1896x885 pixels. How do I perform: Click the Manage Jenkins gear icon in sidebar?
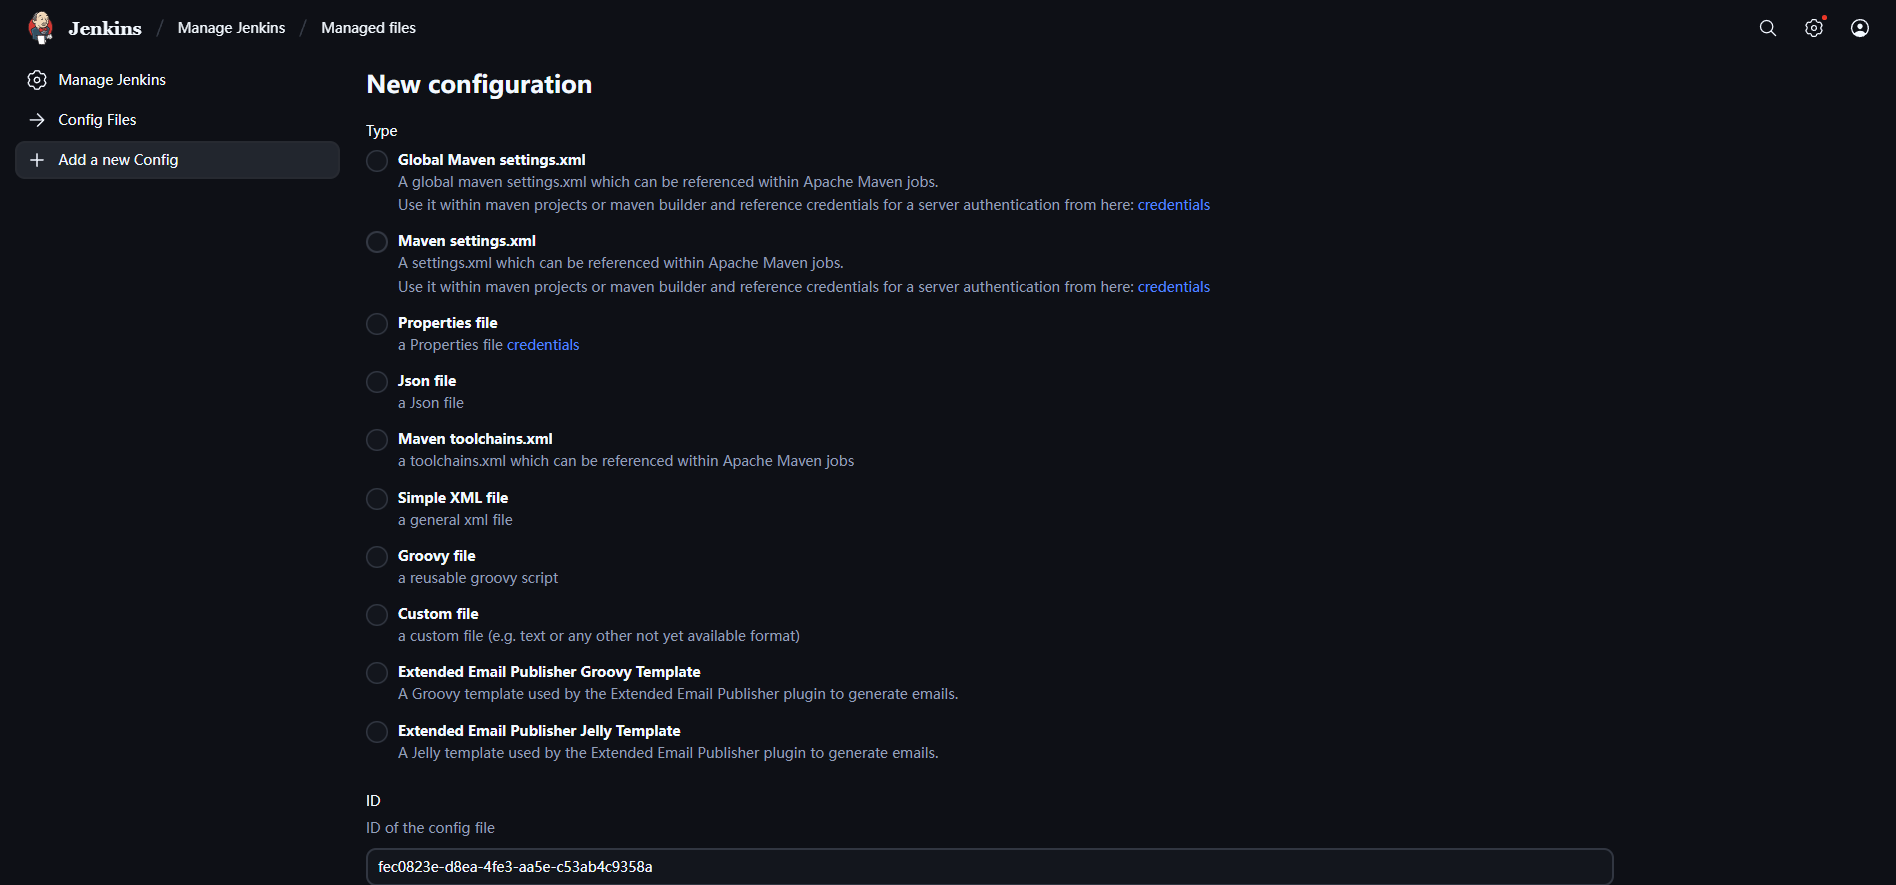pyautogui.click(x=37, y=80)
